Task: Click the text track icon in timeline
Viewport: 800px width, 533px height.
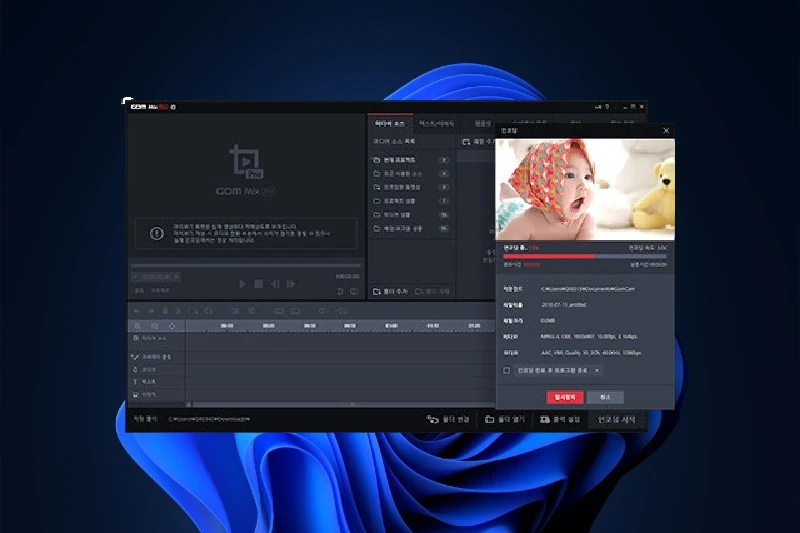Action: [135, 381]
